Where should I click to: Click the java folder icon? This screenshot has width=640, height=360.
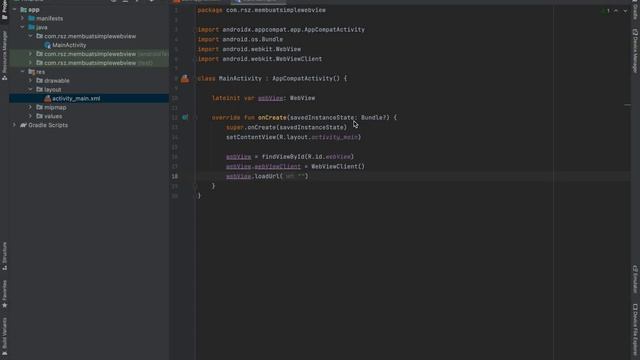tap(31, 27)
